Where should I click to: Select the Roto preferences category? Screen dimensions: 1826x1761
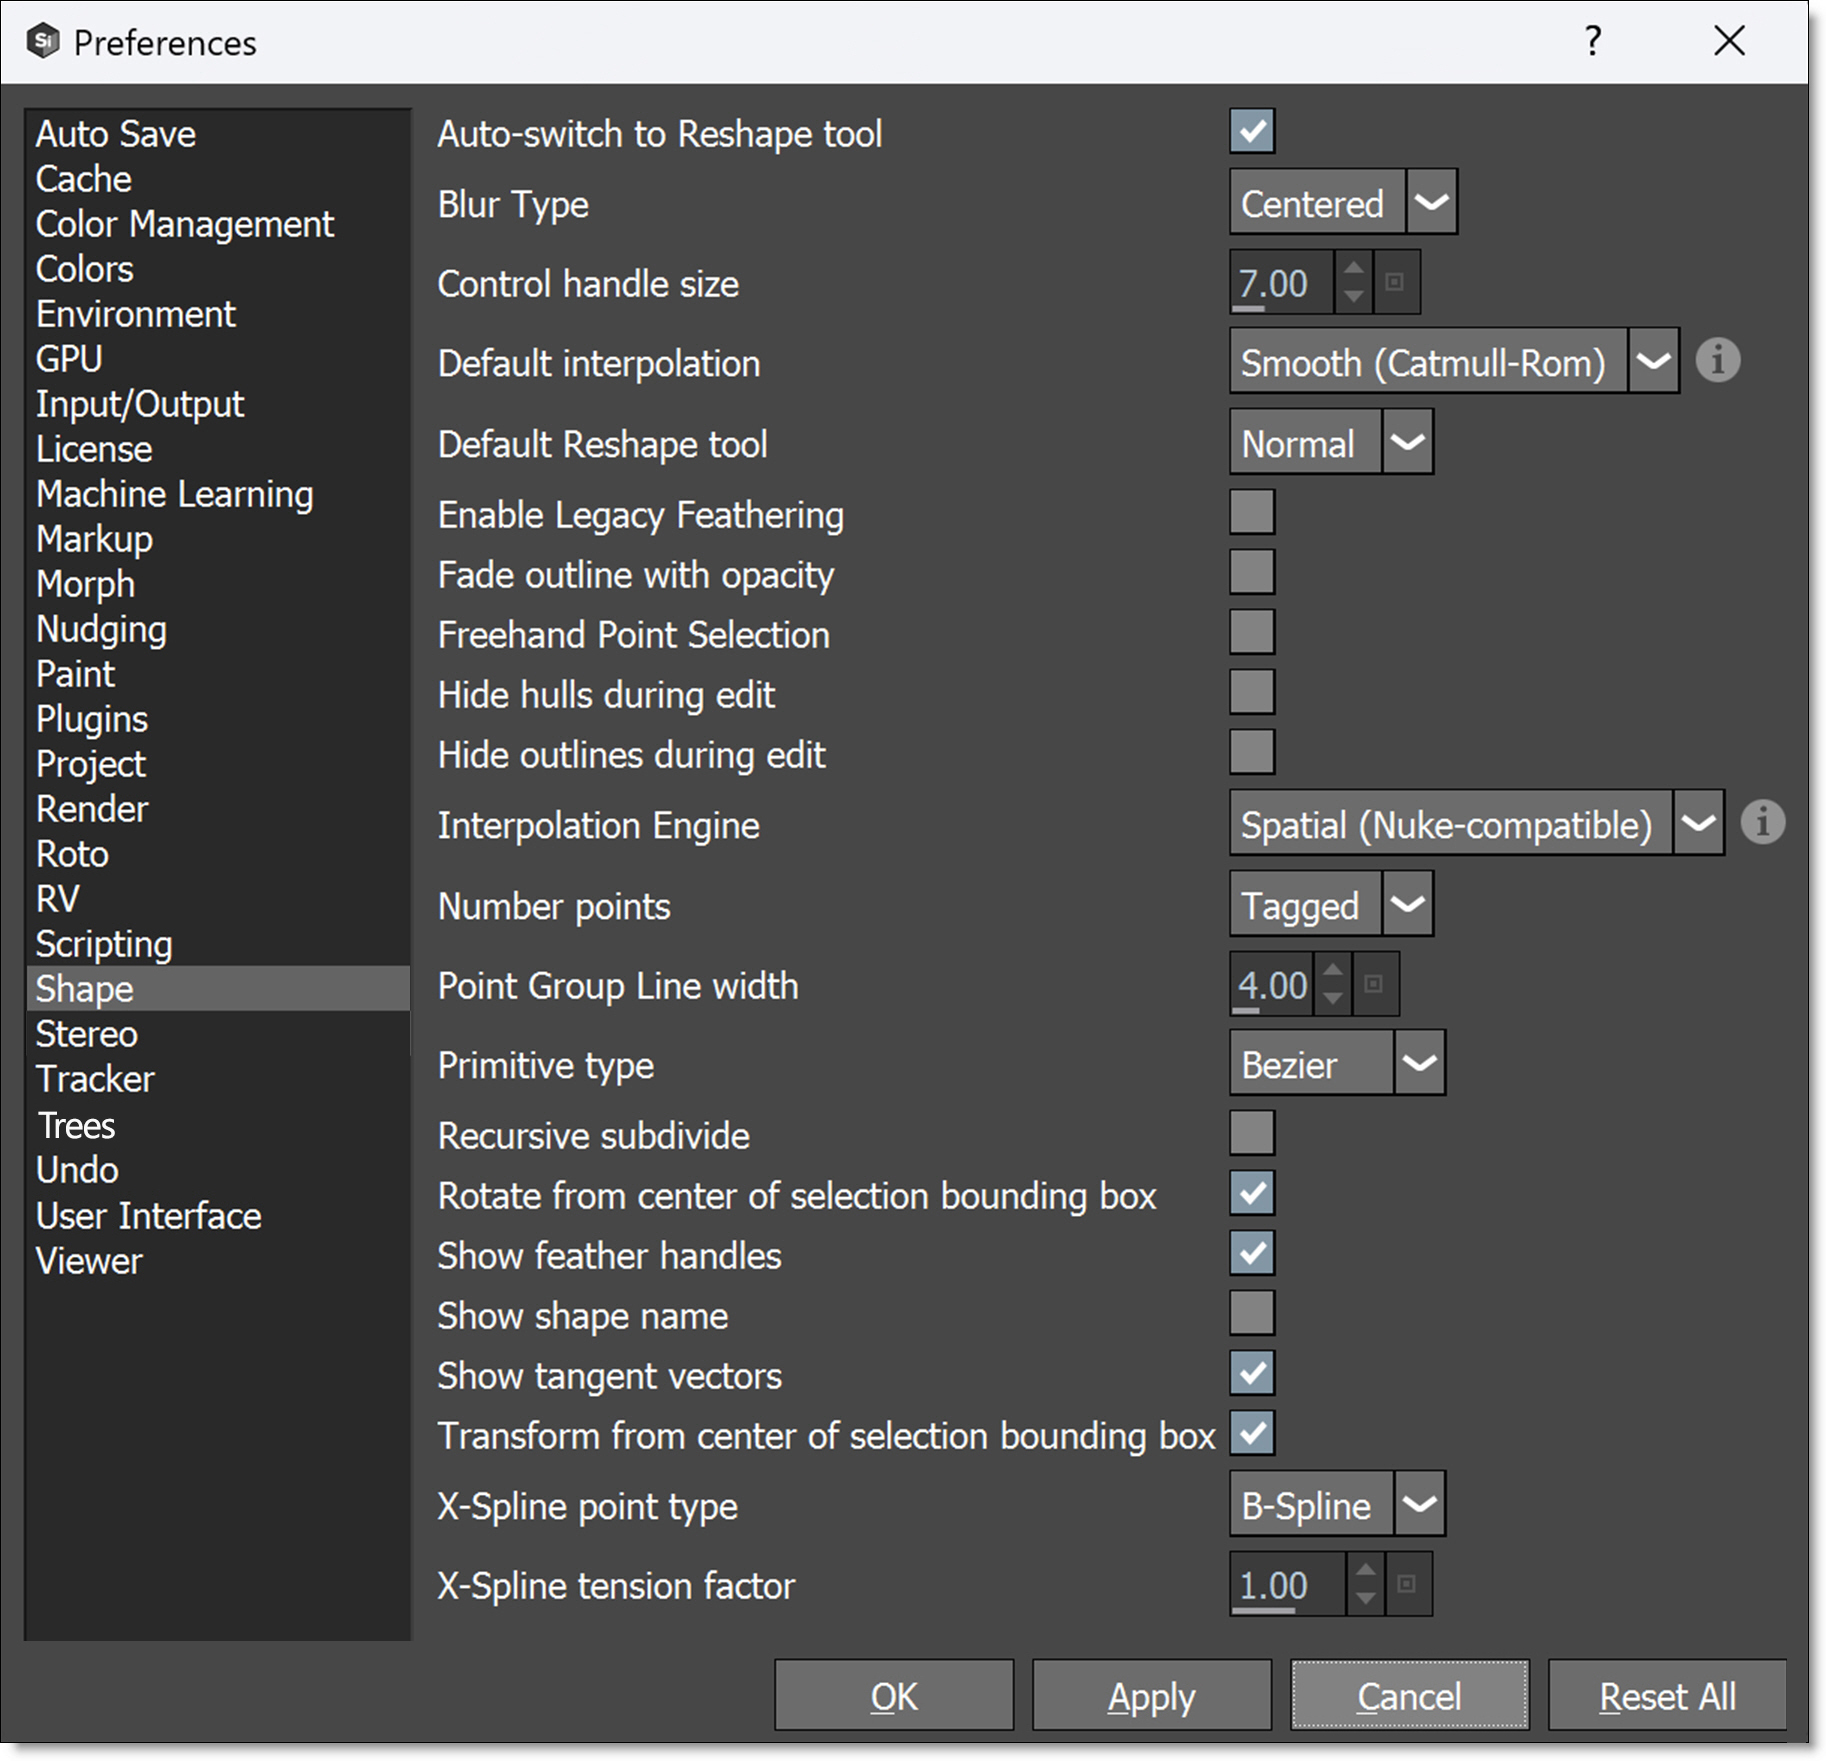click(x=72, y=854)
